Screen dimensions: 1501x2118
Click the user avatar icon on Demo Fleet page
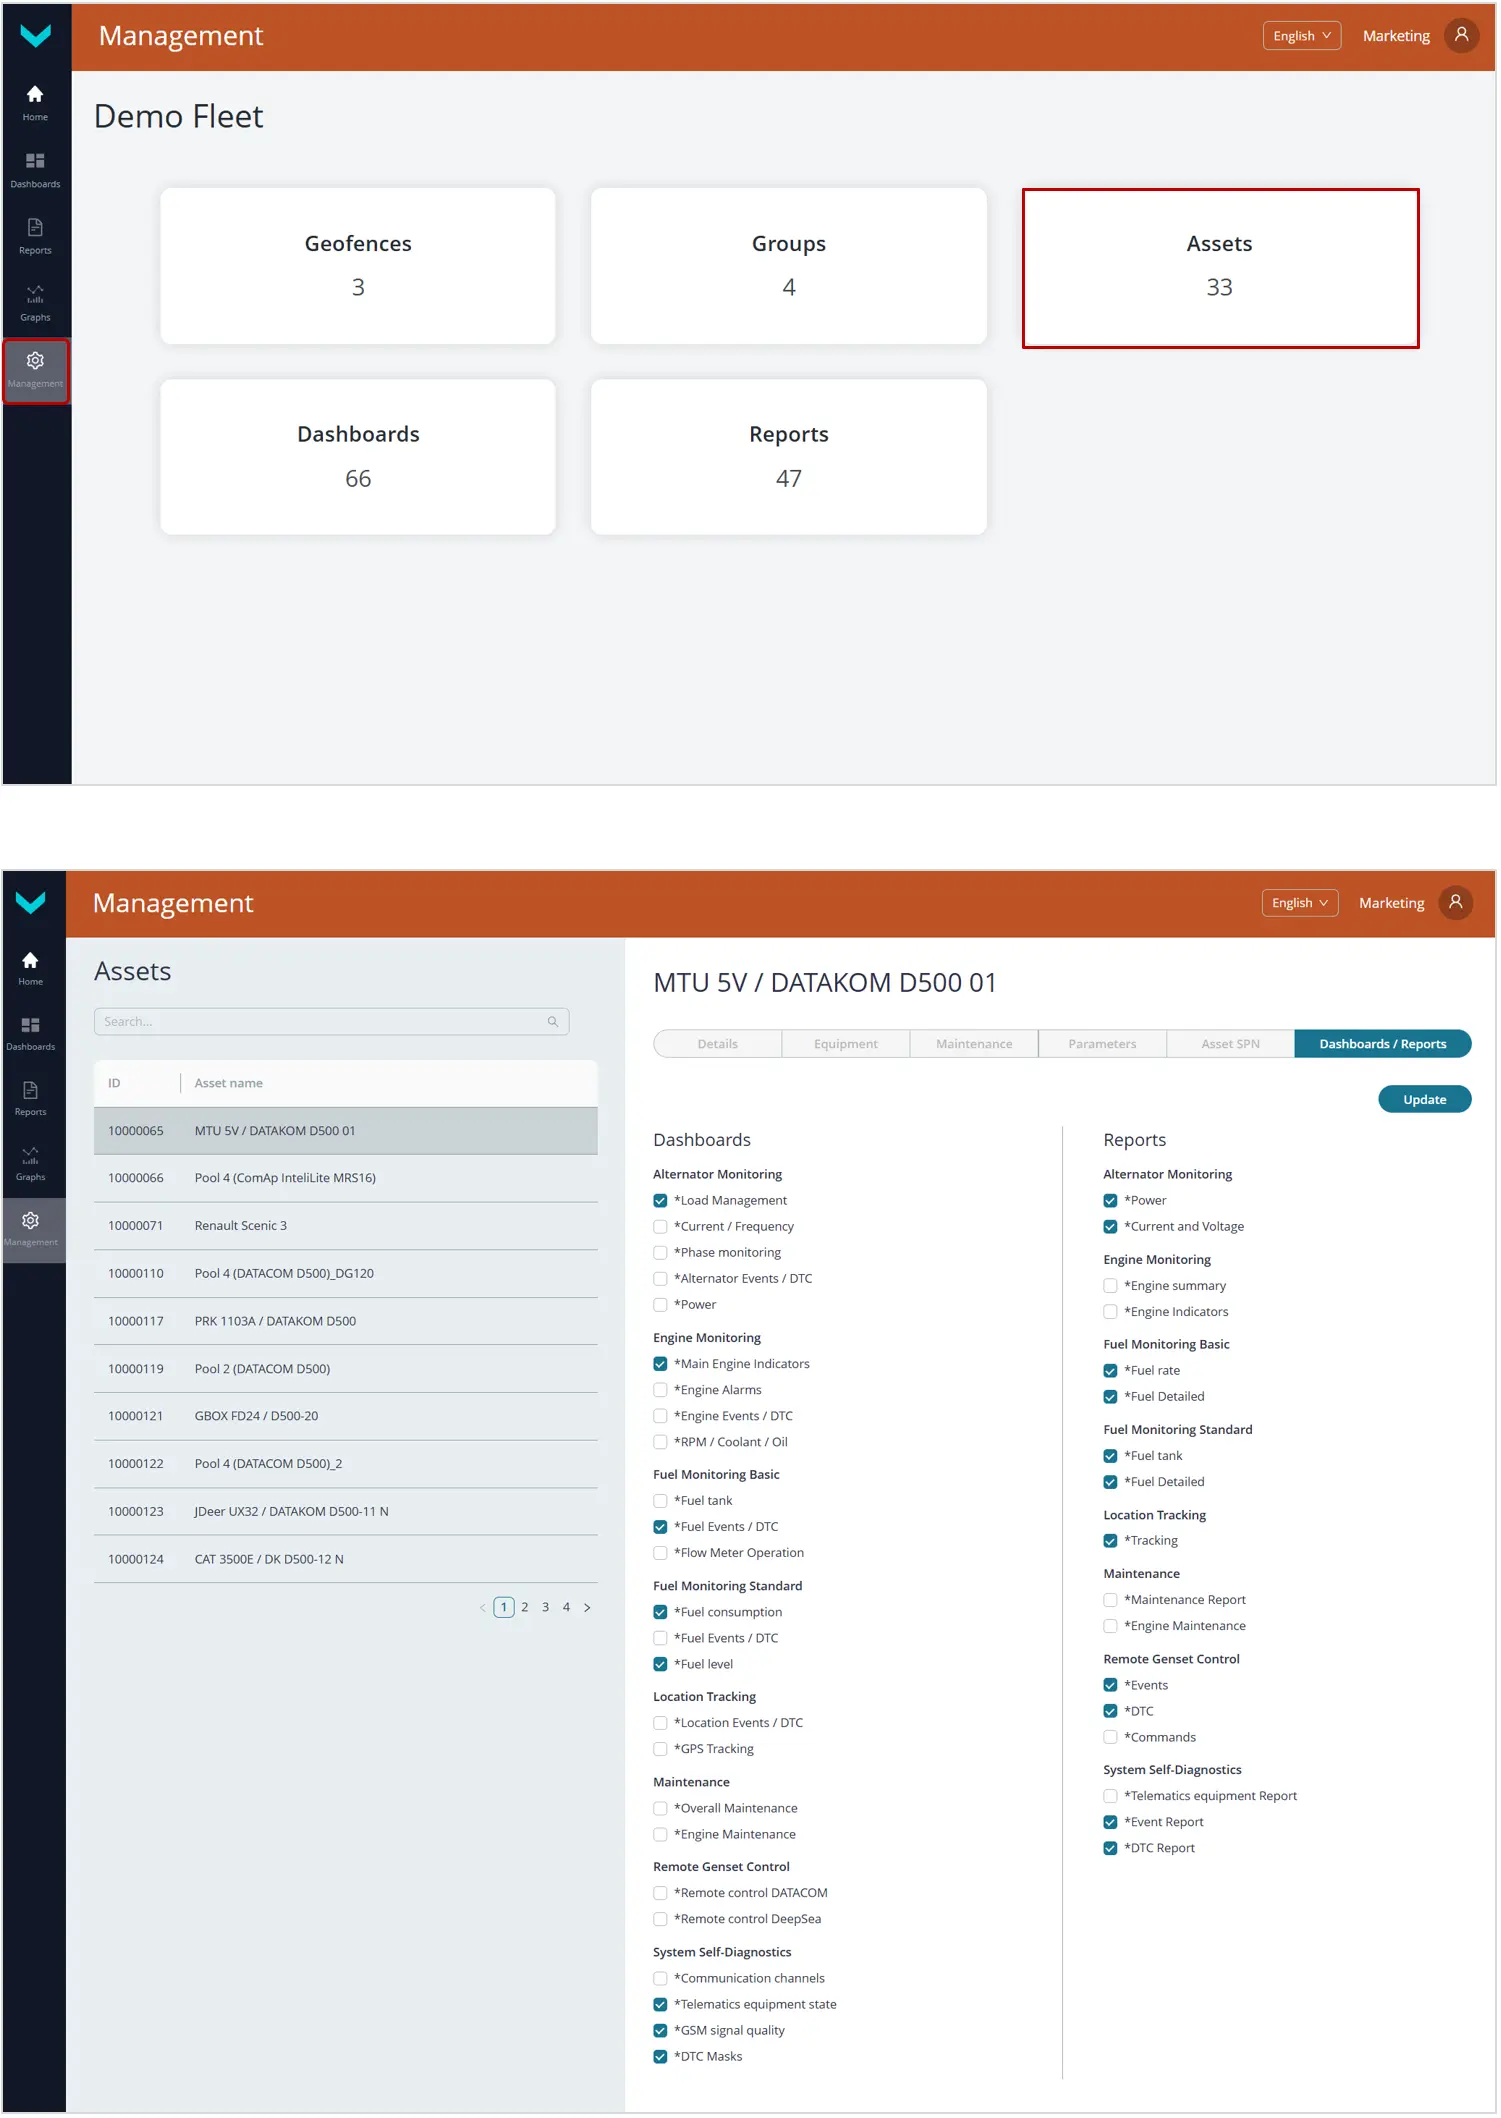coord(1461,36)
